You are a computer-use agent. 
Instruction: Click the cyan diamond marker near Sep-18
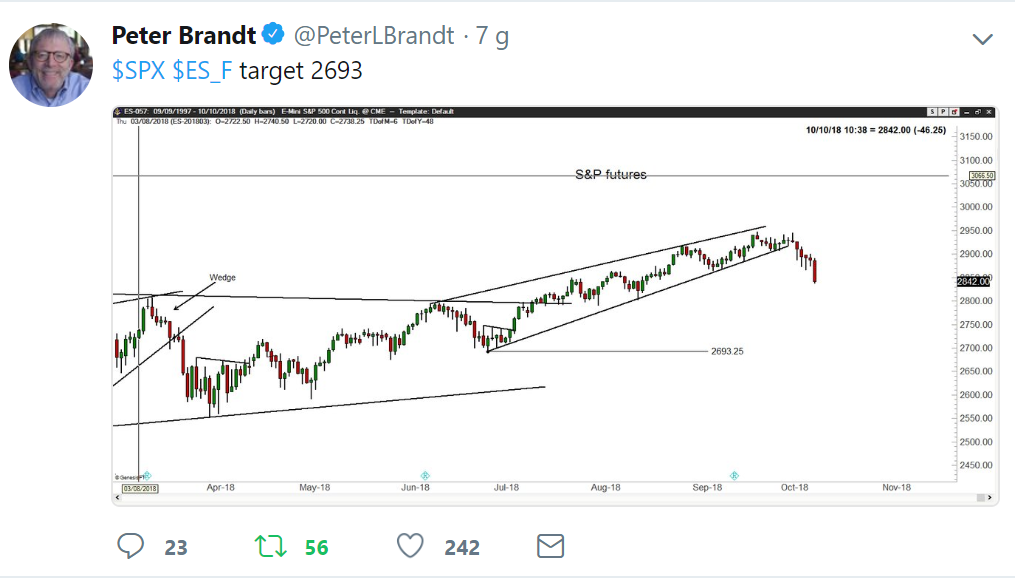tap(734, 473)
